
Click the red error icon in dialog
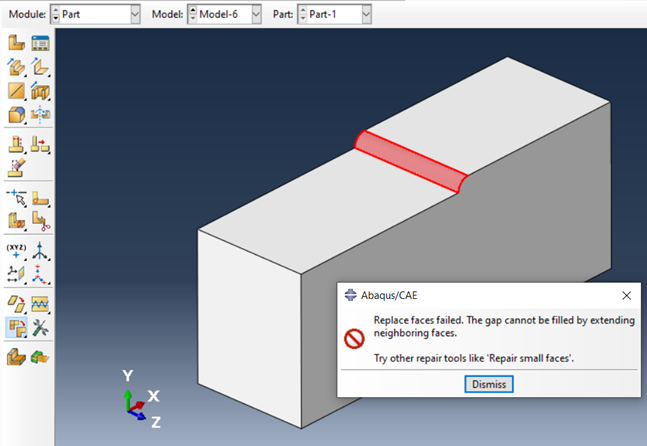pos(354,339)
